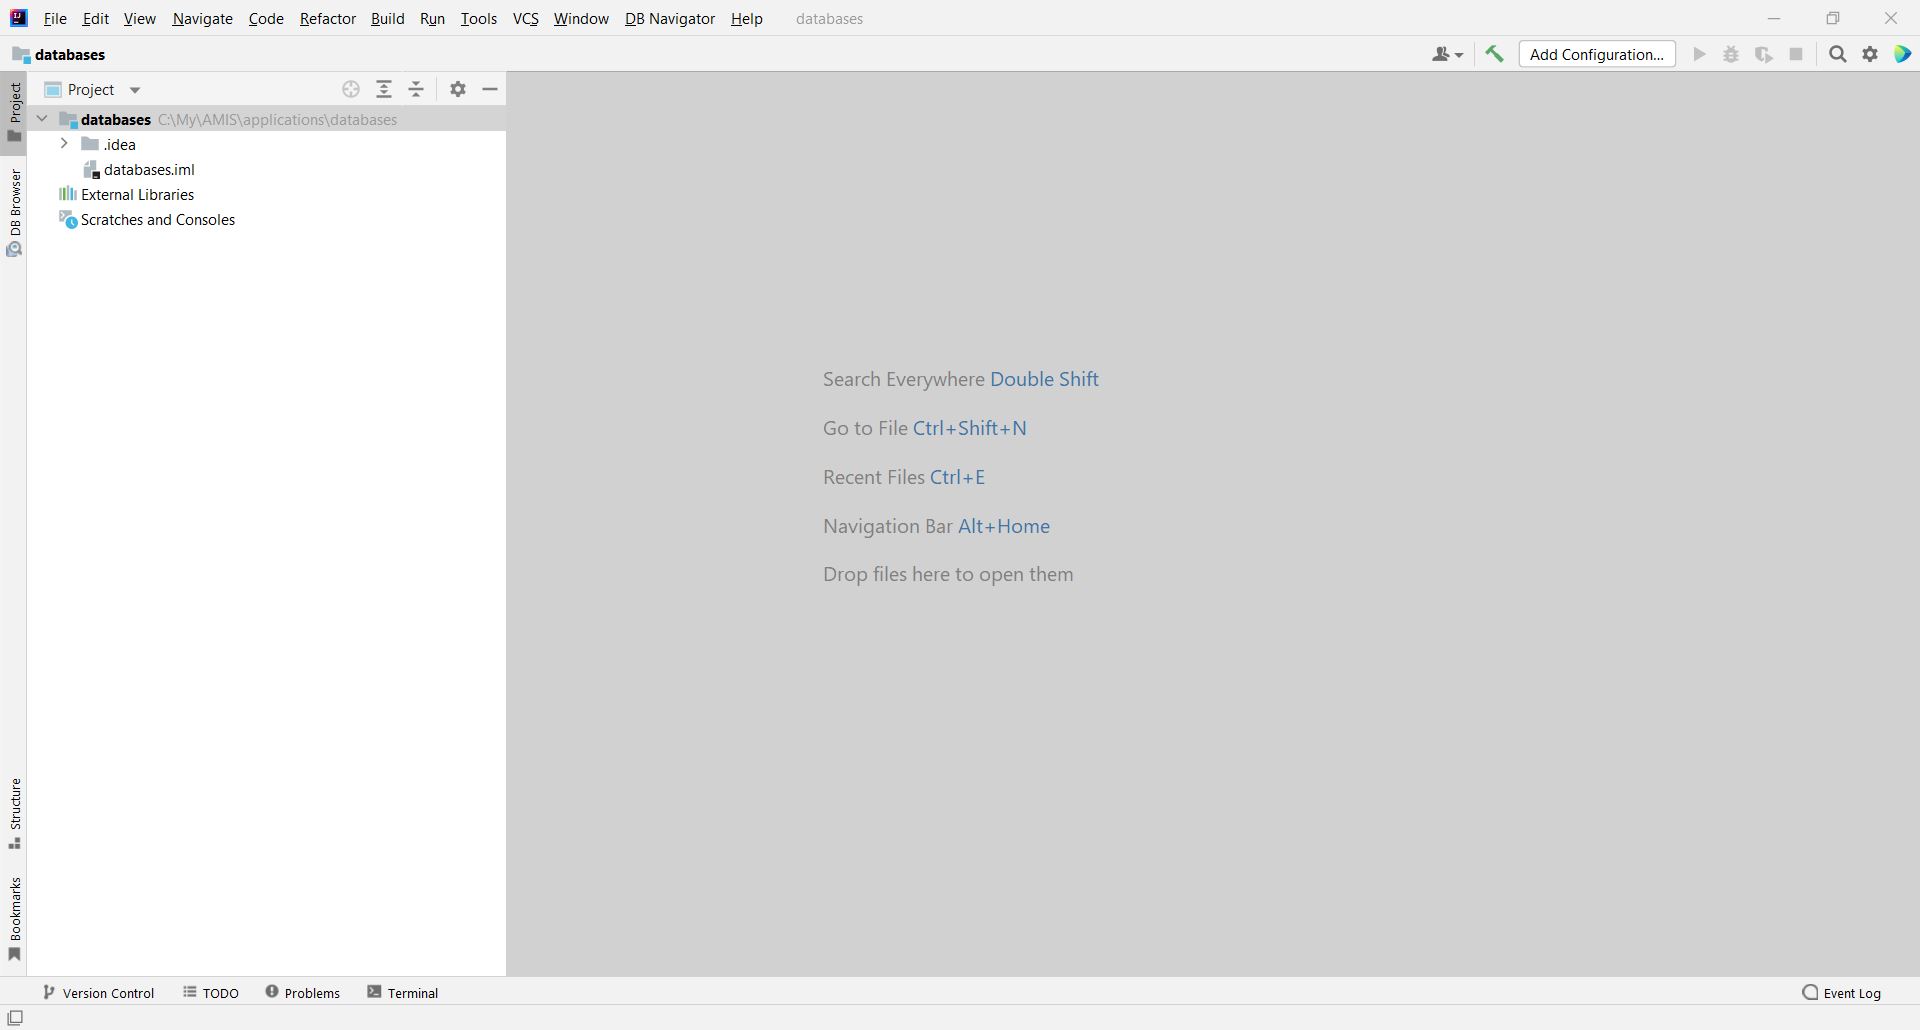The image size is (1920, 1030).
Task: Toggle the Structure tool window
Action: [14, 813]
